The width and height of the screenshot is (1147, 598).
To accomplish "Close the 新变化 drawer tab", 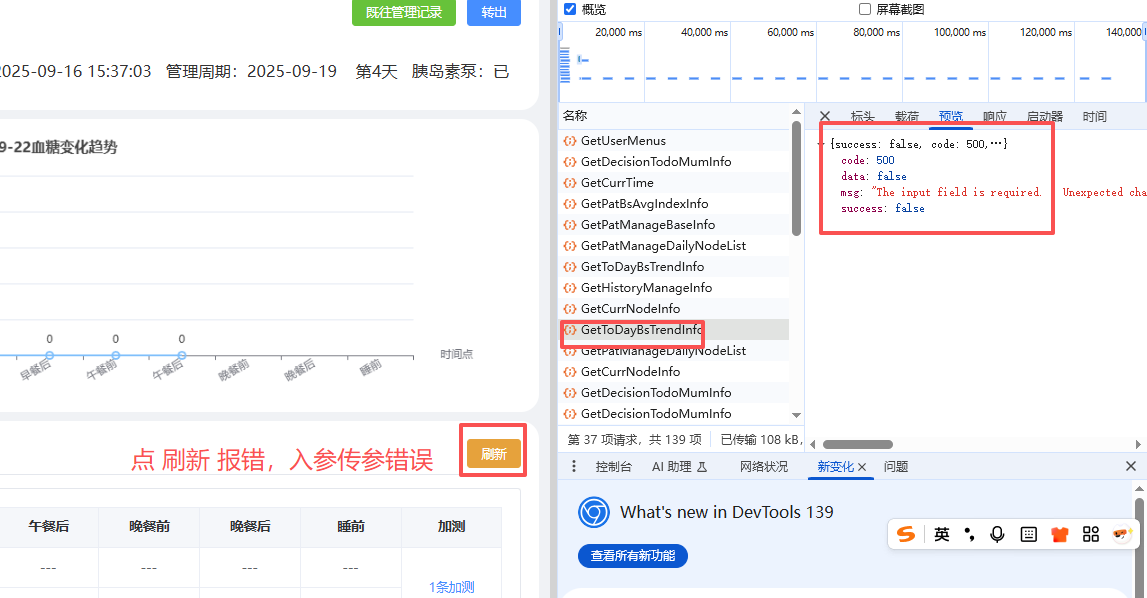I will (862, 467).
